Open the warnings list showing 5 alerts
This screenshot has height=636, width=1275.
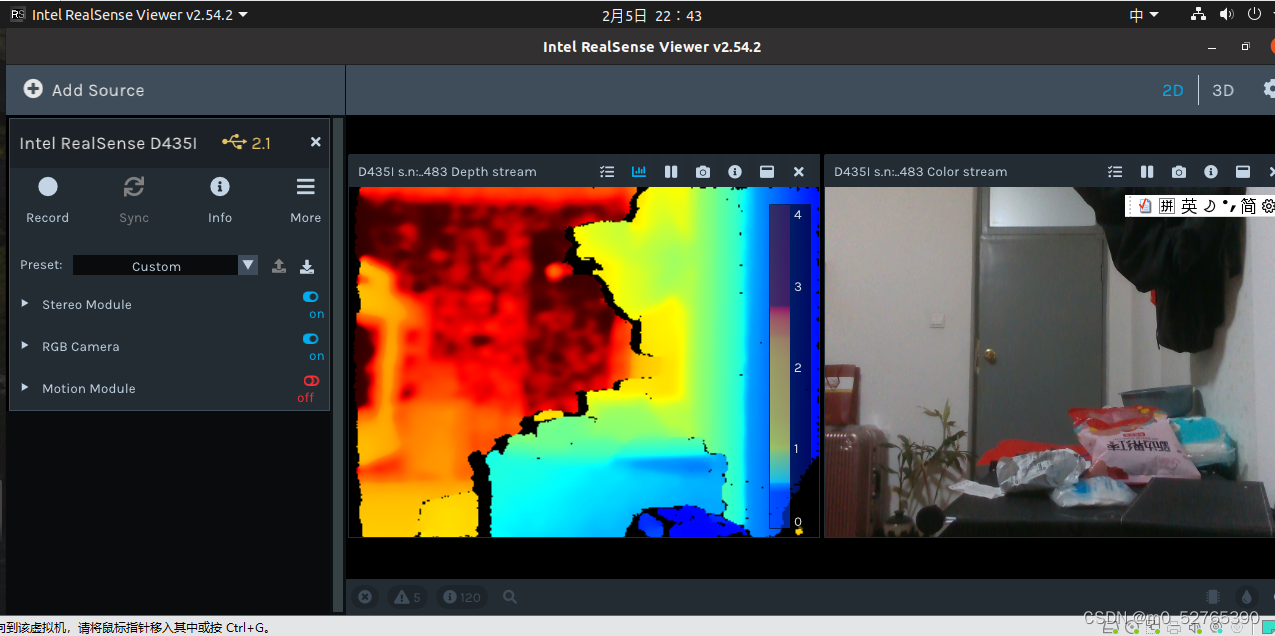point(407,596)
